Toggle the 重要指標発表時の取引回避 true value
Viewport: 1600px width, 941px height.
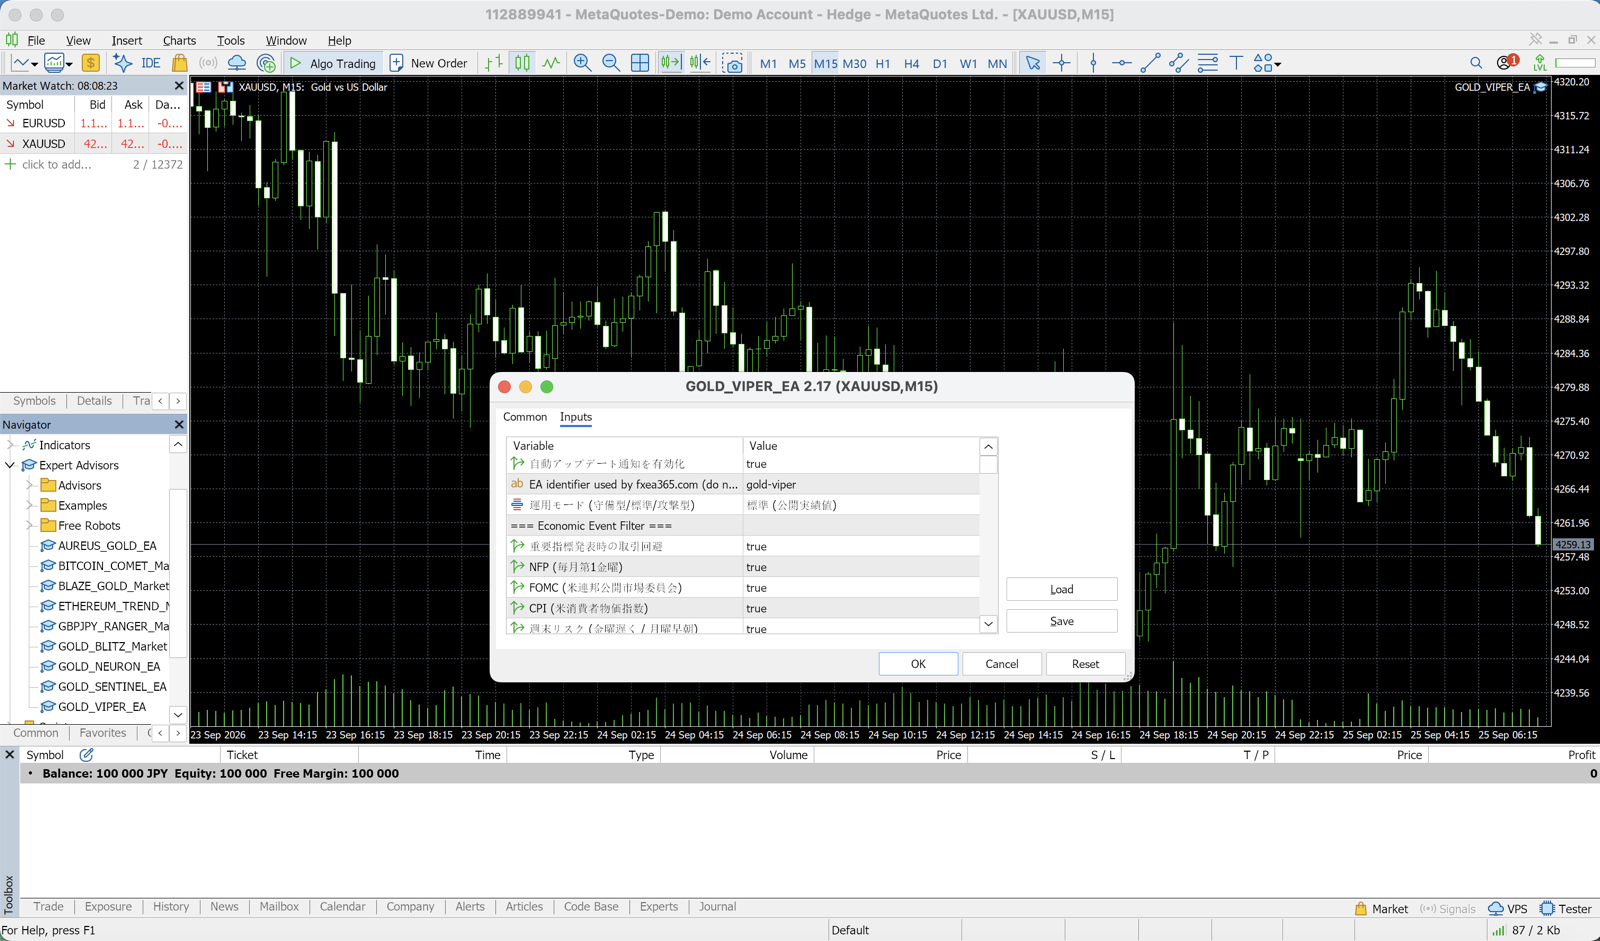coord(860,547)
